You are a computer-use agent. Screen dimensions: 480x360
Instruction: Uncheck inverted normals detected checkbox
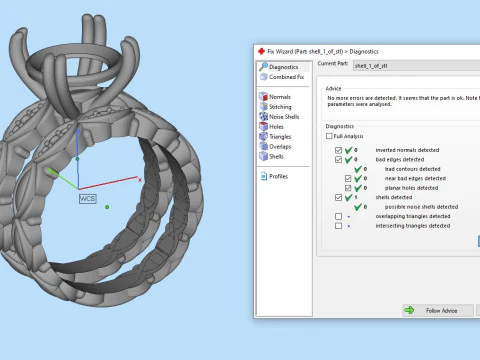click(338, 150)
